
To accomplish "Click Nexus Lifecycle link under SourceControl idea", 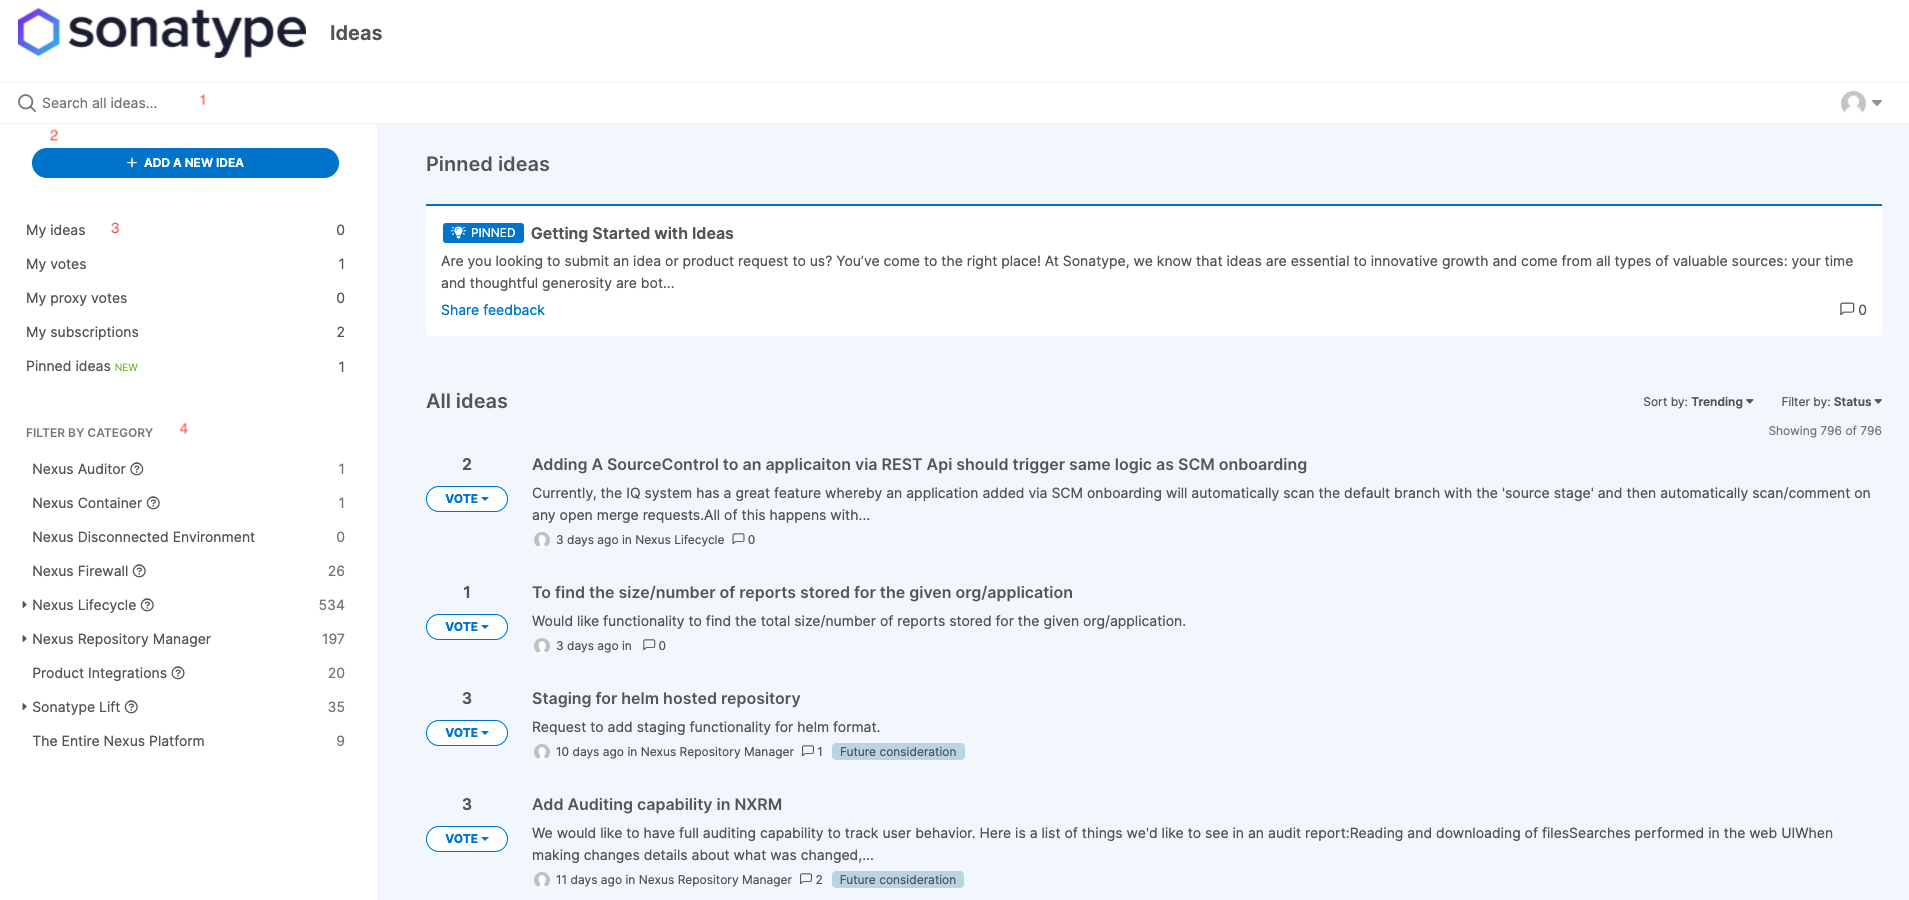I will 680,540.
